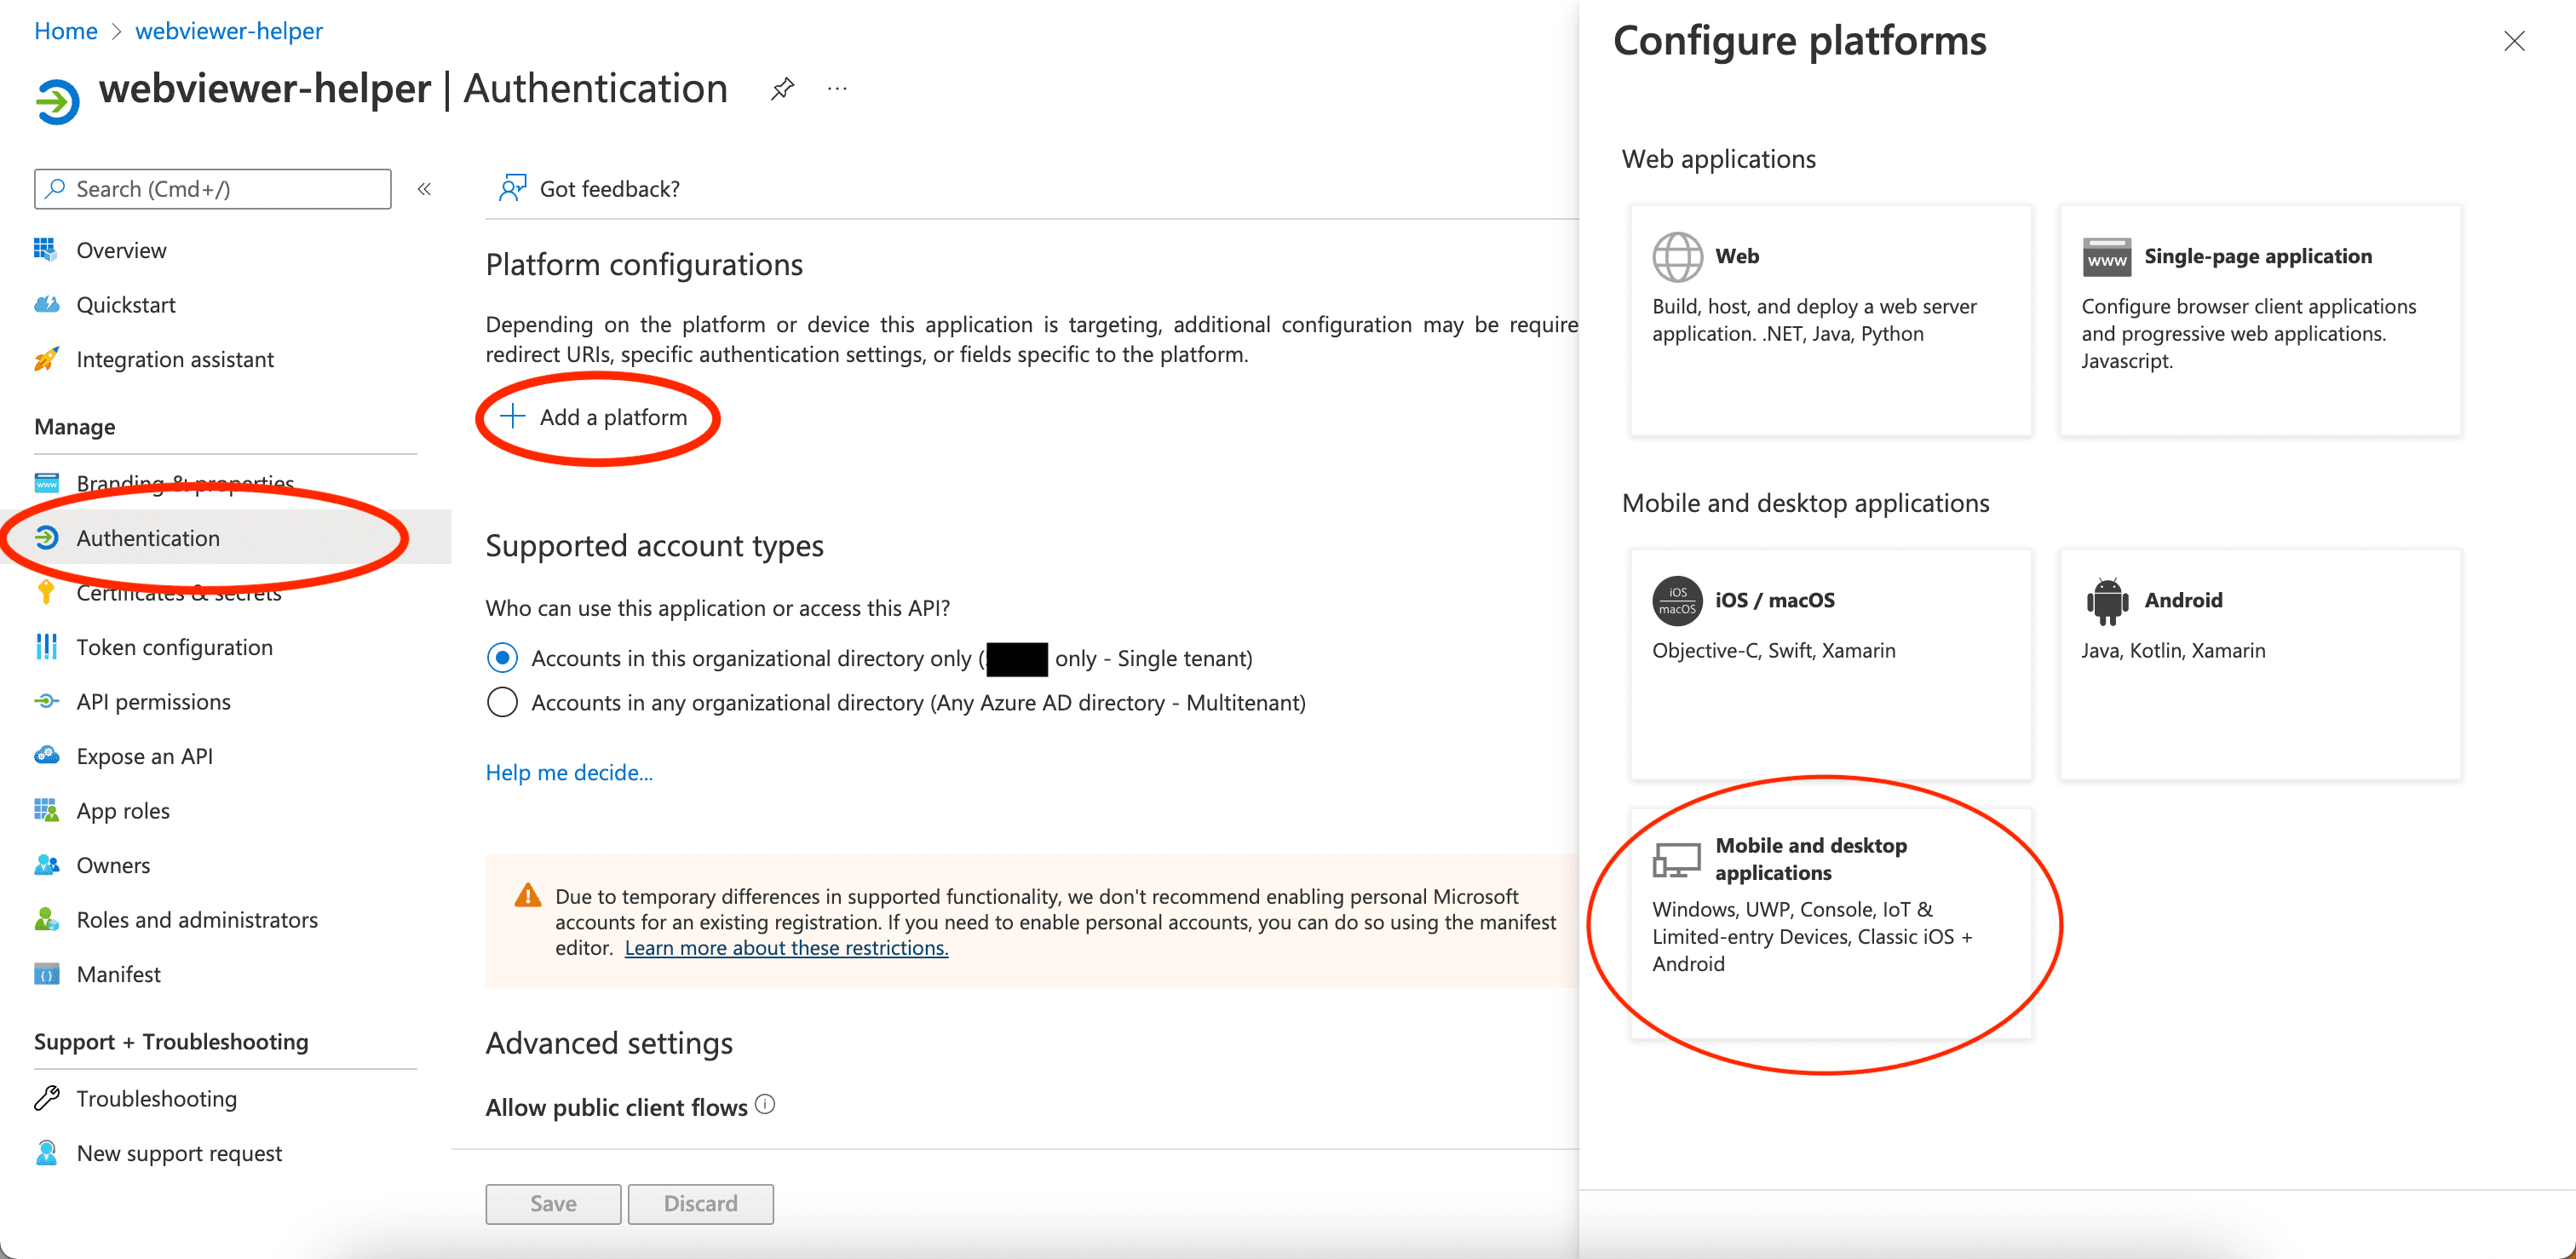Open the ellipsis more options menu
This screenshot has width=2576, height=1259.
837,89
